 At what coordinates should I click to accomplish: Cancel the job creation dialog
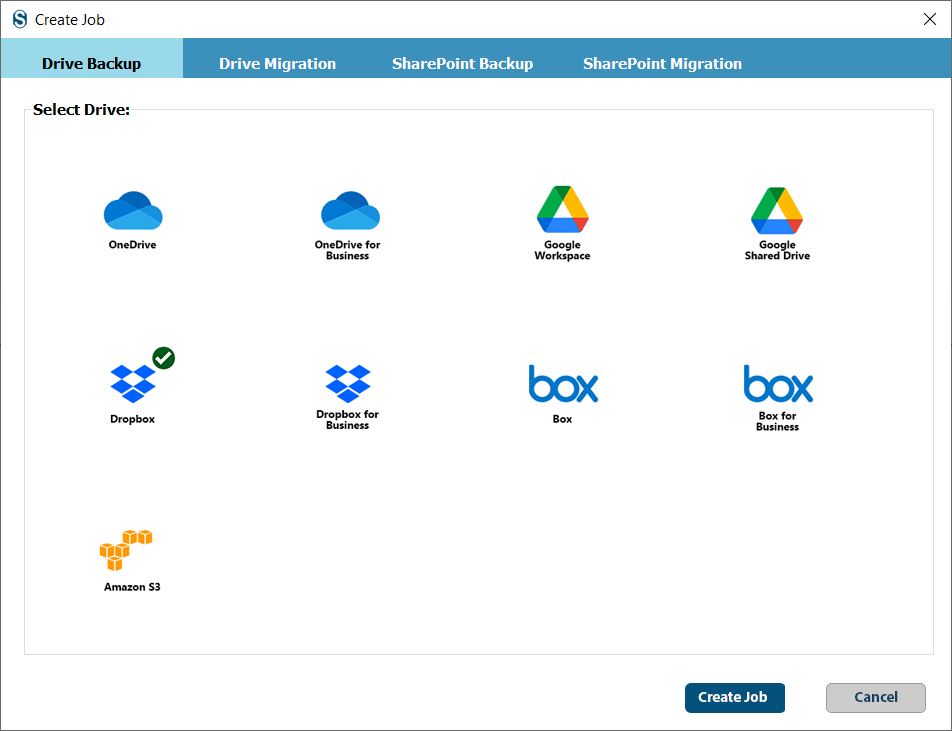click(876, 698)
